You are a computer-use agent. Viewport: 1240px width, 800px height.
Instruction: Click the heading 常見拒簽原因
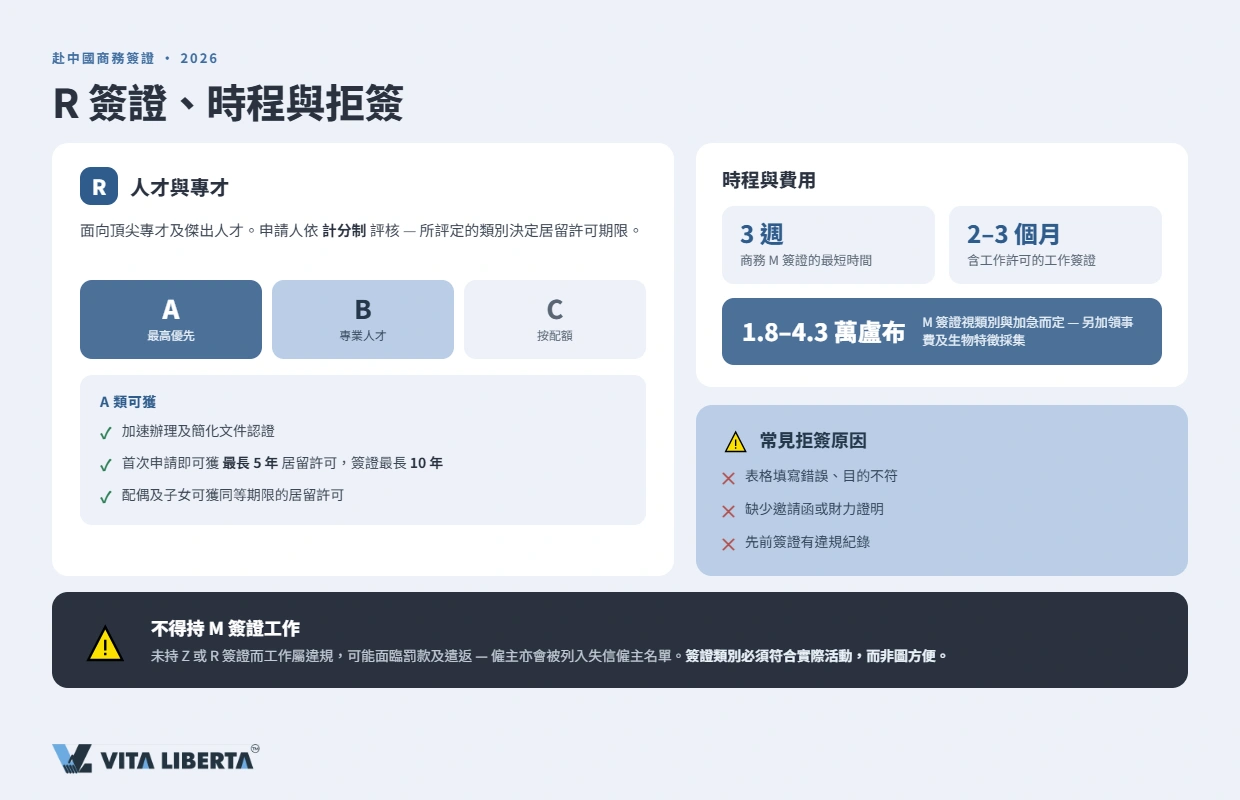813,441
